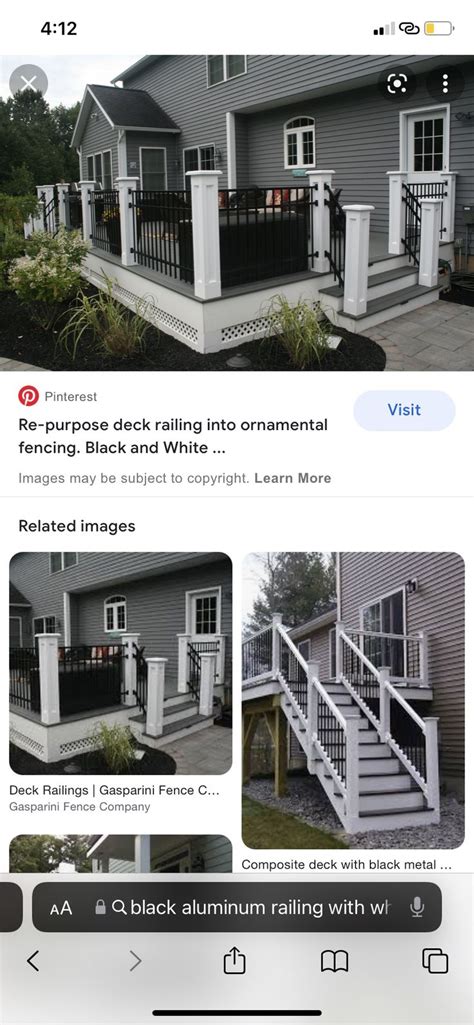The image size is (474, 1025).
Task: Close the image preview with X icon
Action: coord(28,83)
